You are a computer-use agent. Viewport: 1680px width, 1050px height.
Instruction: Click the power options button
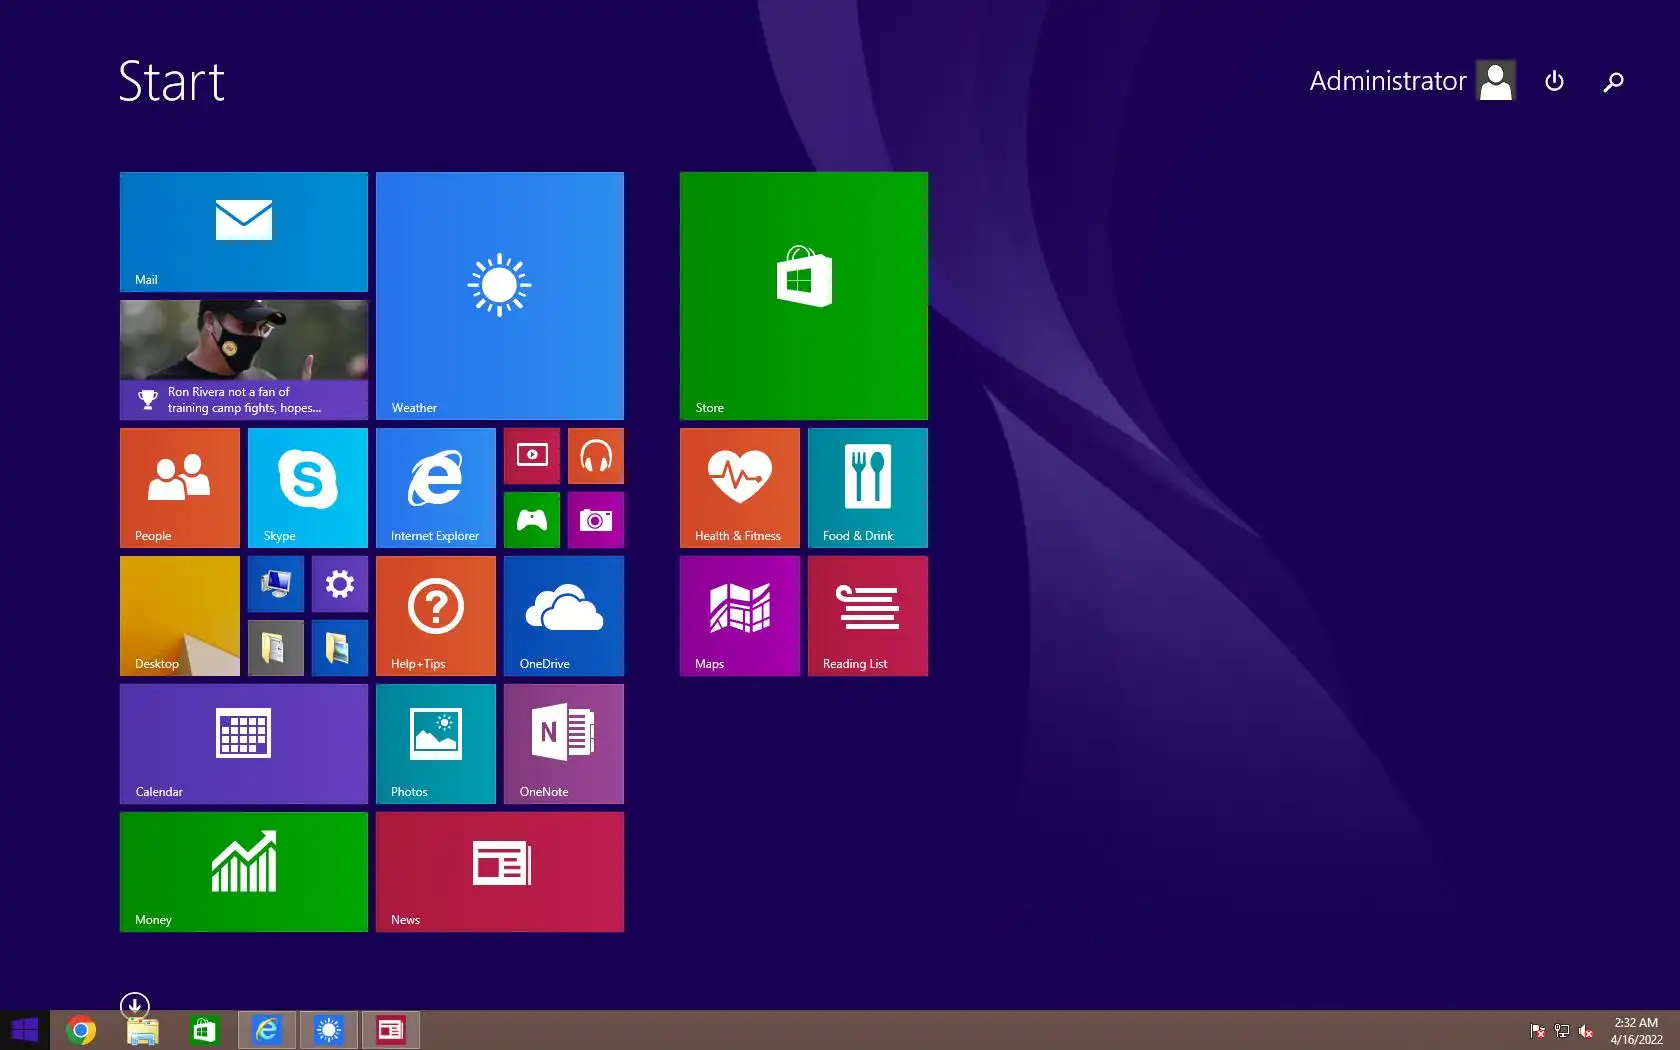pos(1554,81)
